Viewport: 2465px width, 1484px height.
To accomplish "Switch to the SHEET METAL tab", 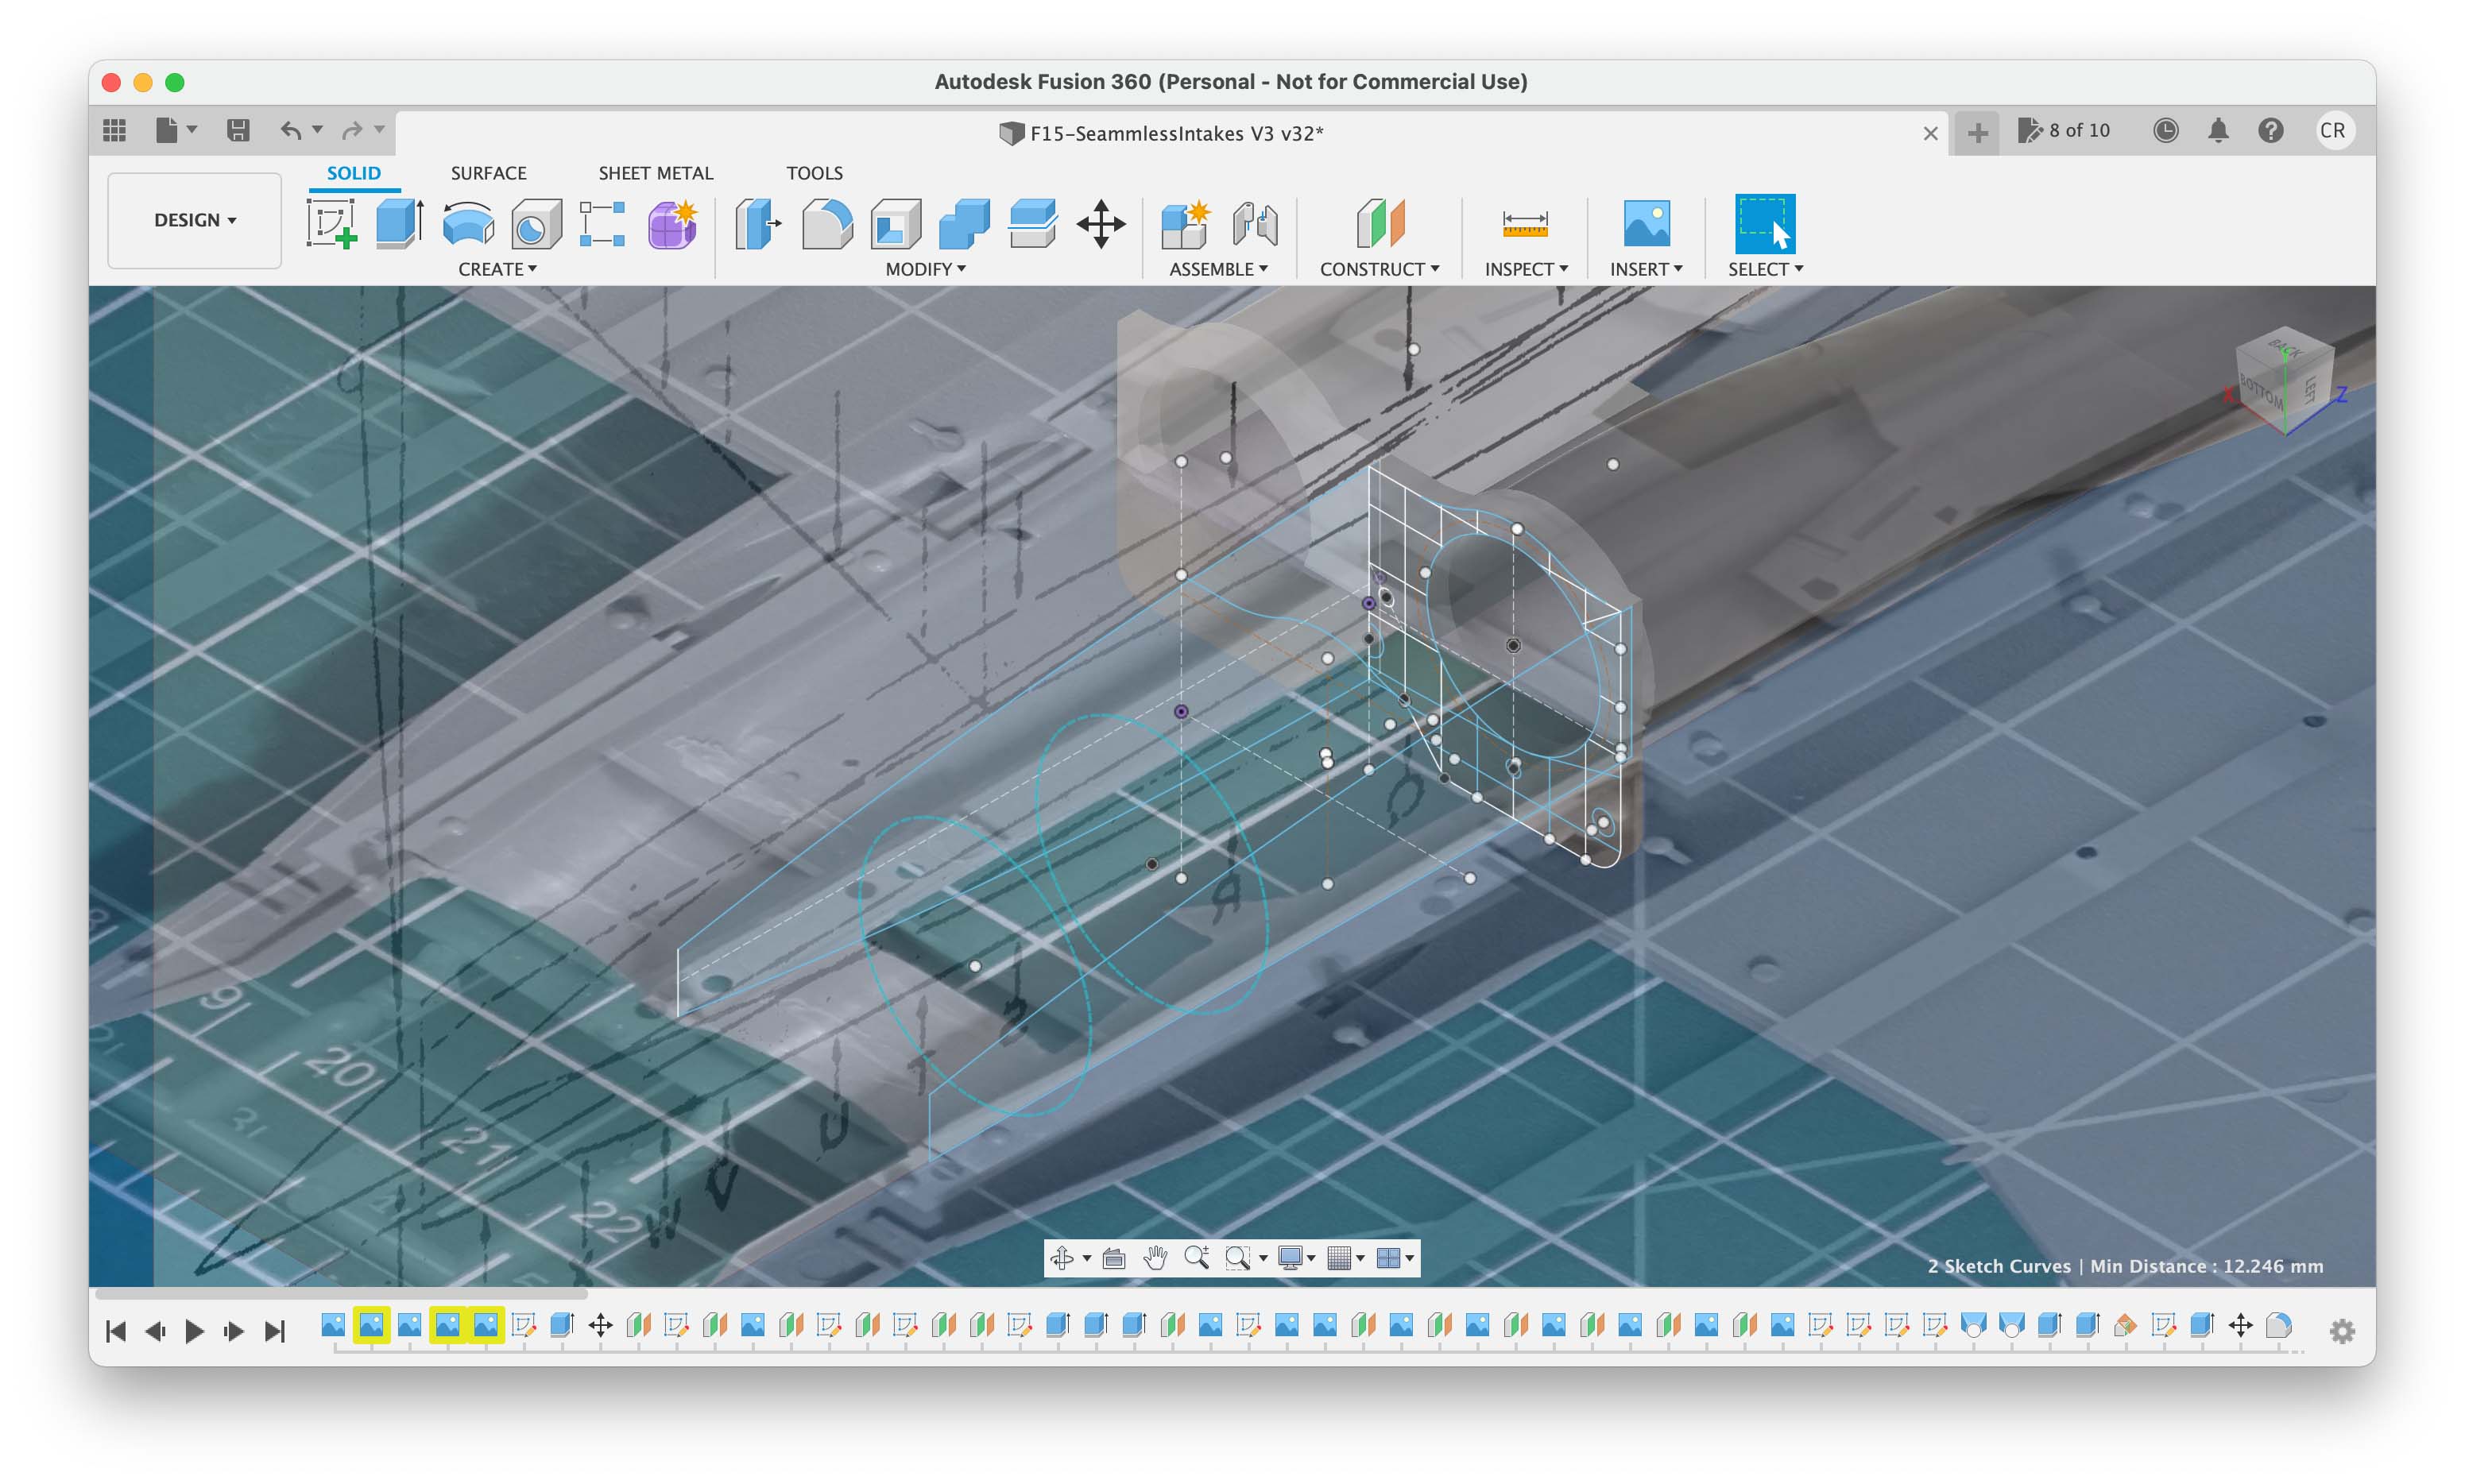I will [656, 173].
